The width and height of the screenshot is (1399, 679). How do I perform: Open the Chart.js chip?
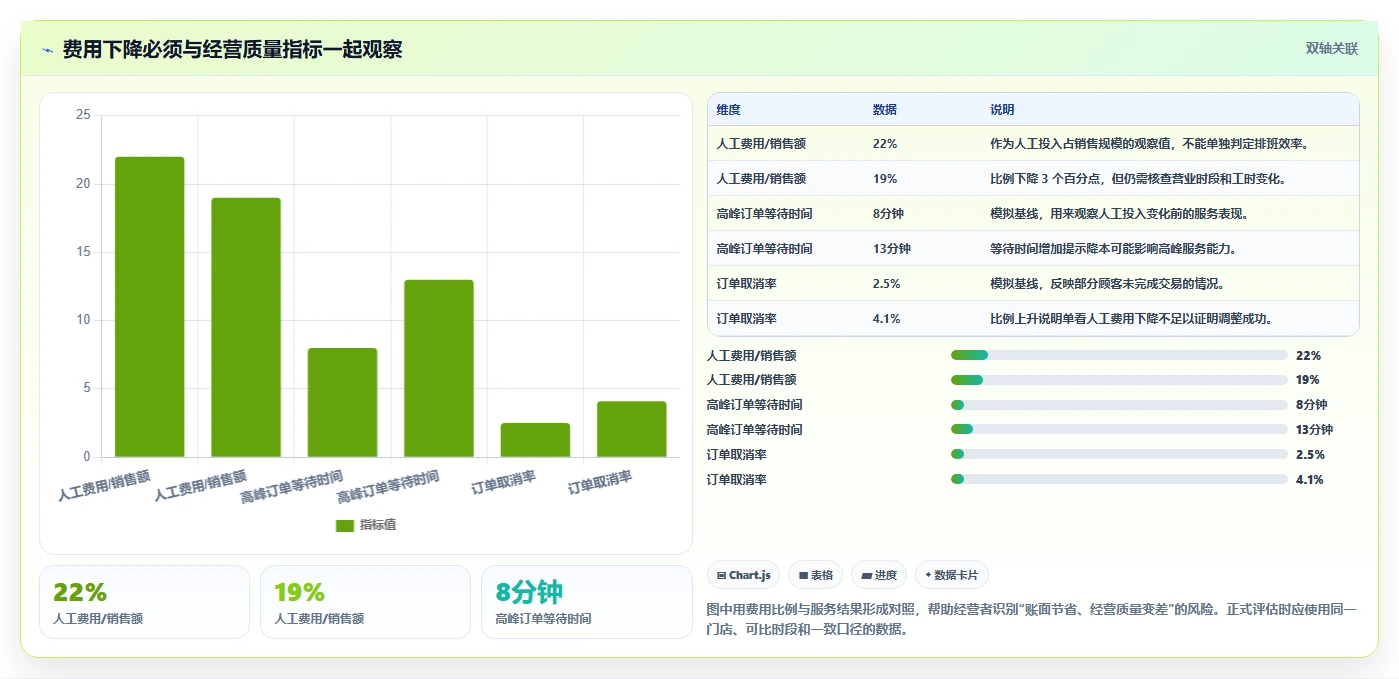click(744, 575)
